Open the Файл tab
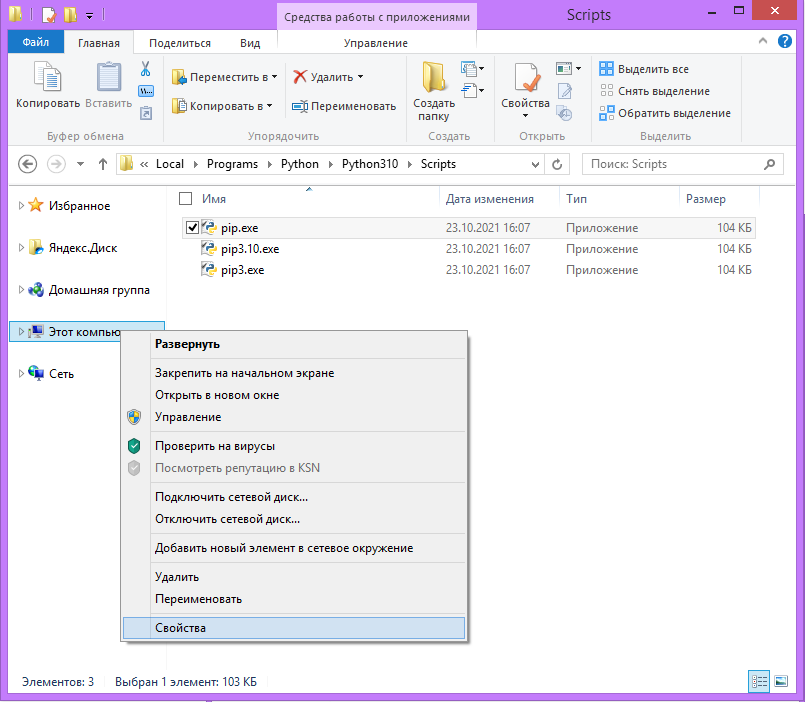The image size is (805, 702). (36, 42)
